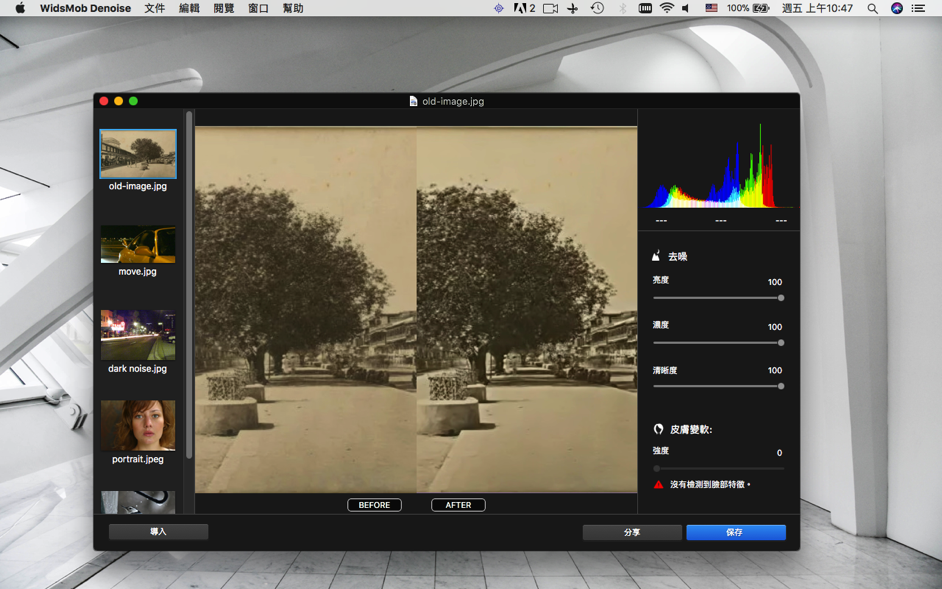This screenshot has height=589, width=942.
Task: Click the 導入 import button
Action: pyautogui.click(x=159, y=532)
